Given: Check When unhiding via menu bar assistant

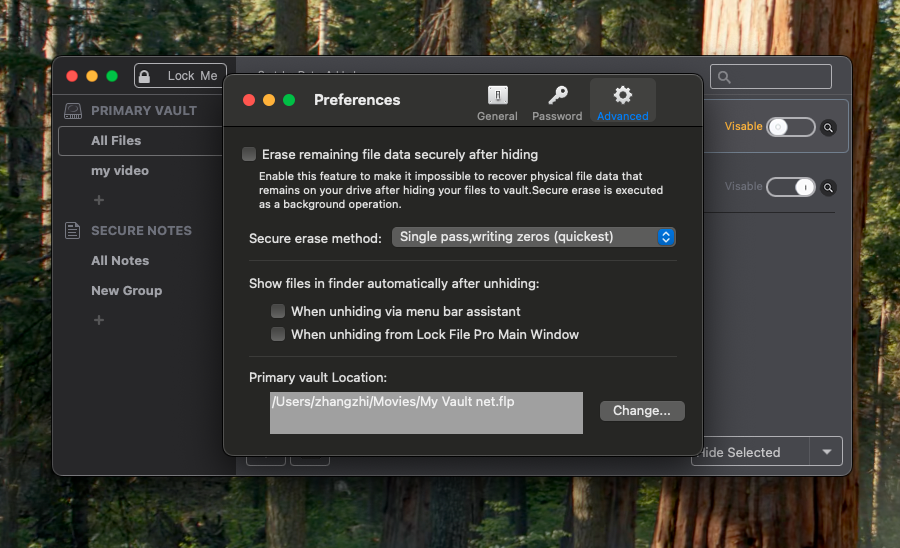Looking at the screenshot, I should pos(278,311).
